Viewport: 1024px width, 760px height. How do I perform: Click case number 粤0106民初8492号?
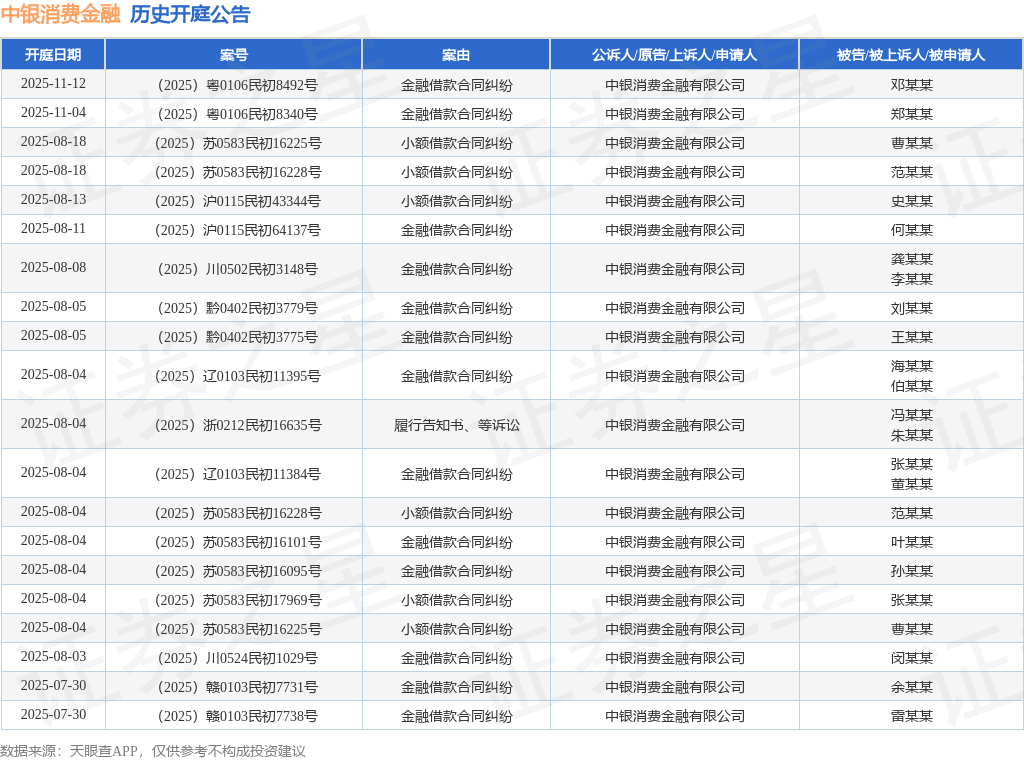(x=238, y=85)
